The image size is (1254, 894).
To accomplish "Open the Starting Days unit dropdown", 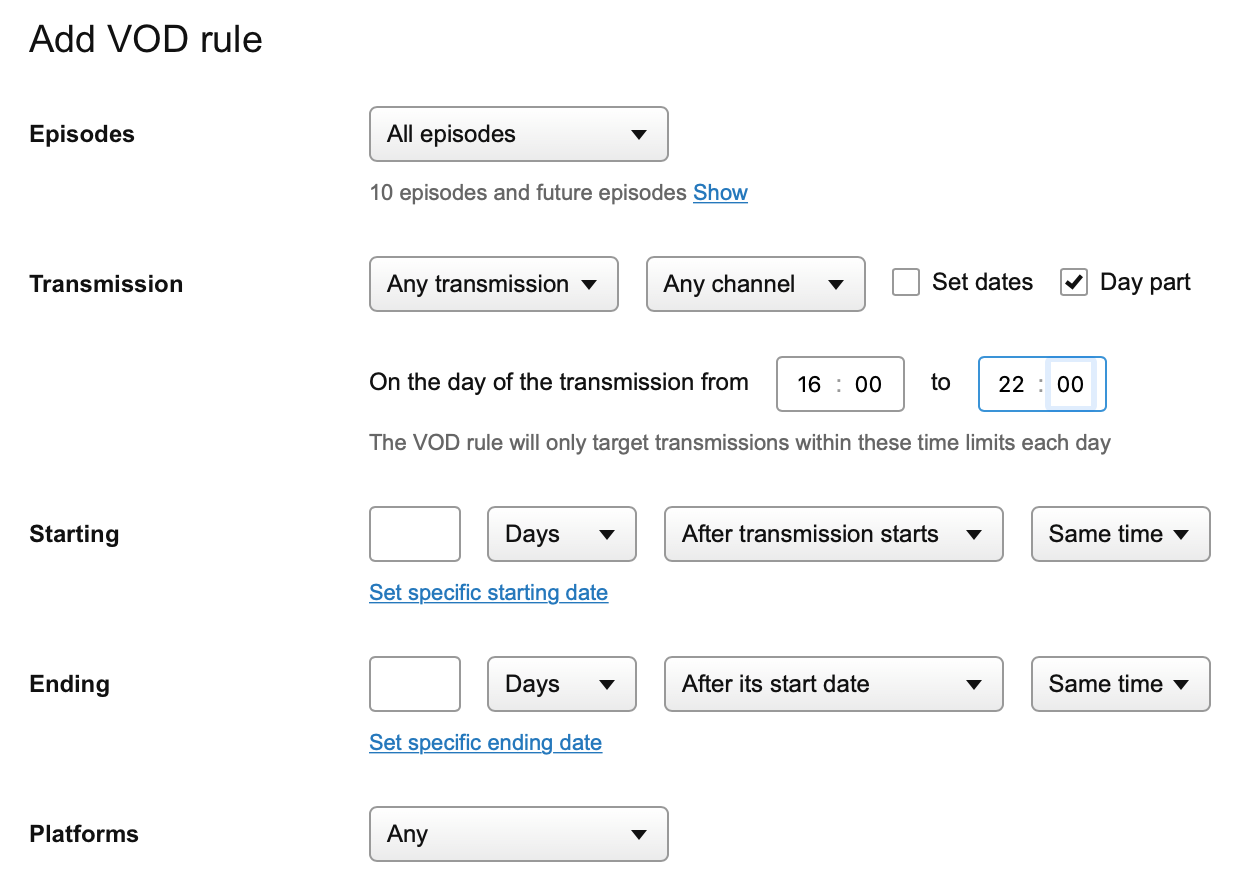I will tap(561, 534).
